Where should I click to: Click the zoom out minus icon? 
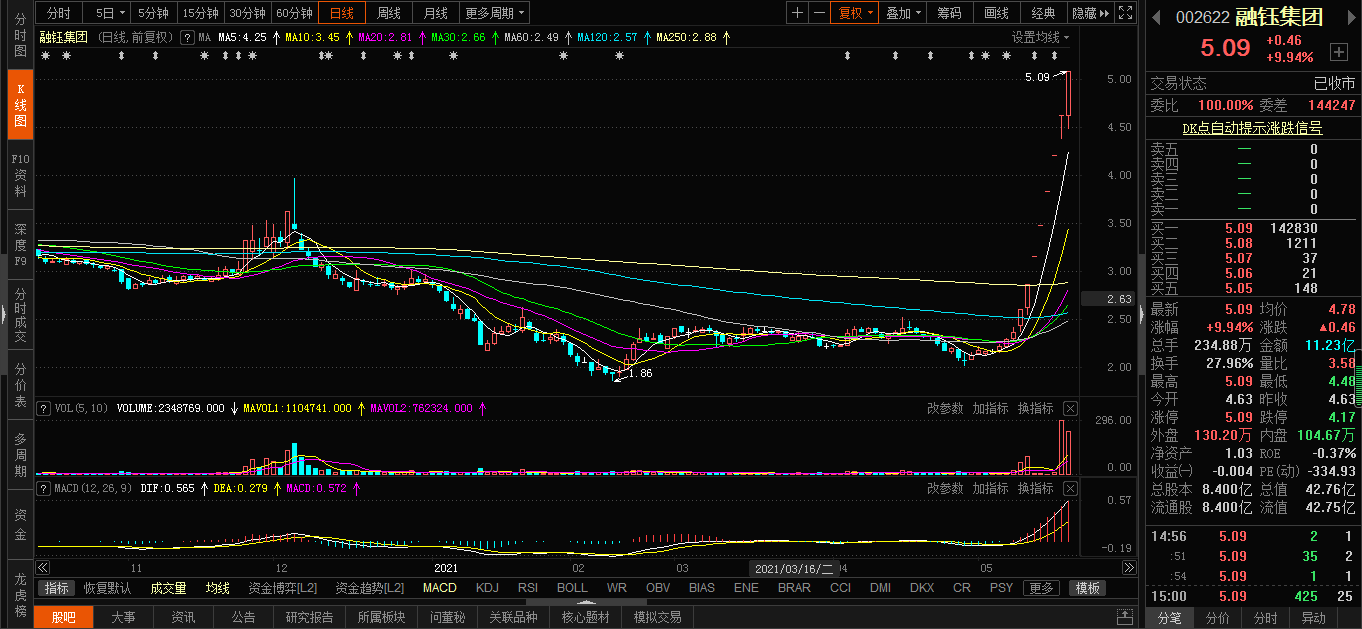pyautogui.click(x=819, y=13)
